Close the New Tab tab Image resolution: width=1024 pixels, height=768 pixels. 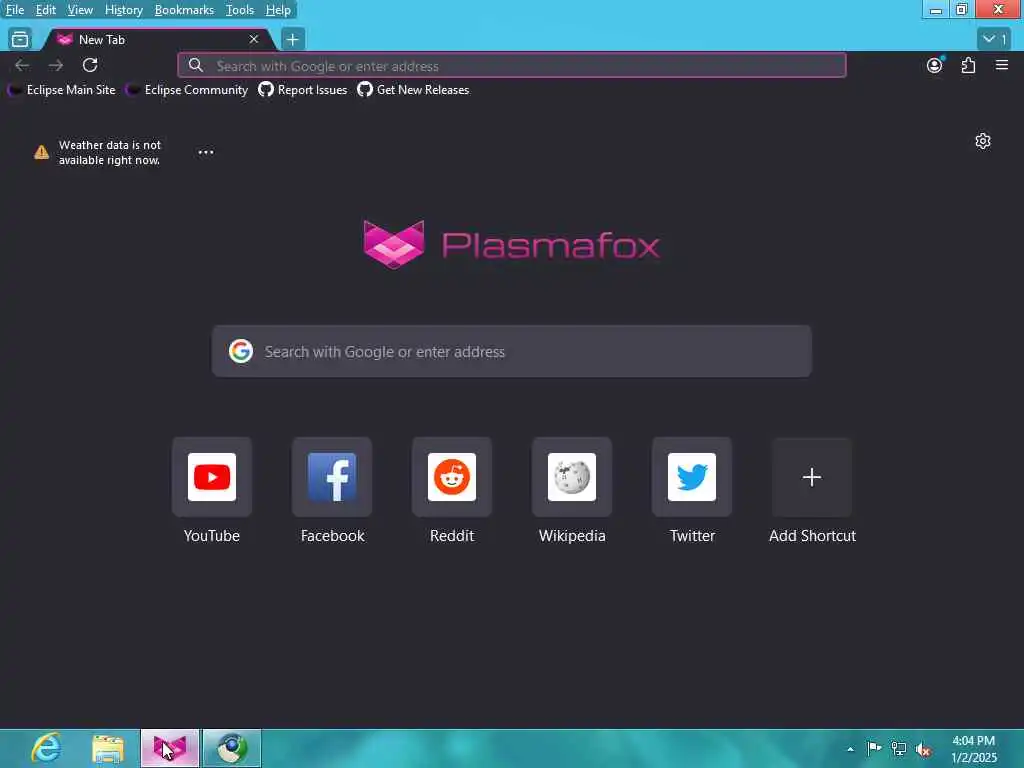click(x=253, y=39)
